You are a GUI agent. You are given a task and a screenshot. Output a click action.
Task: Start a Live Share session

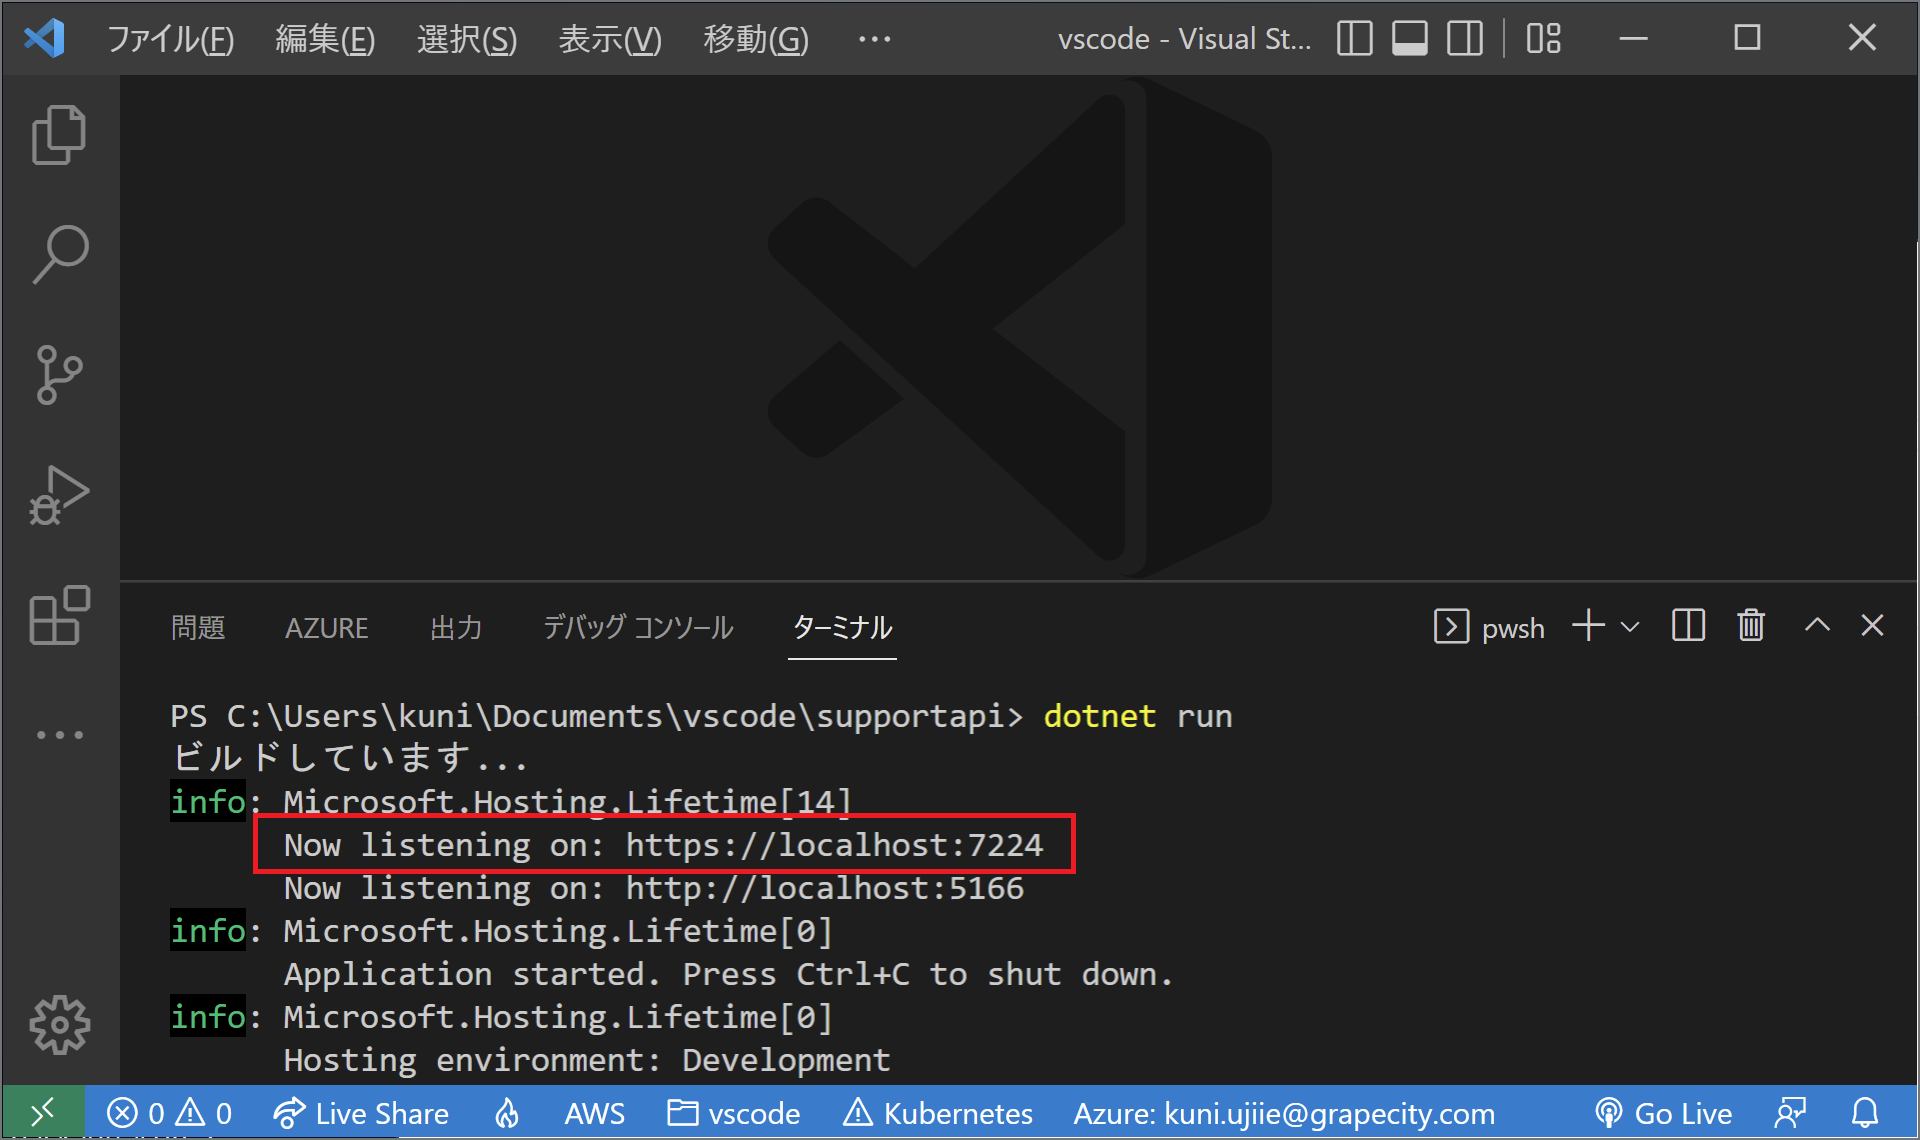361,1113
